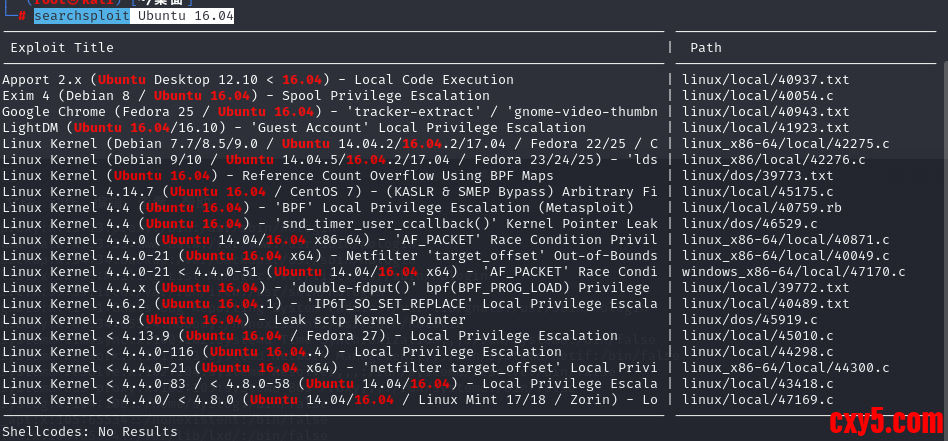Click the BPF Local Privilege Escalation (Metasploit) row

pos(275,208)
